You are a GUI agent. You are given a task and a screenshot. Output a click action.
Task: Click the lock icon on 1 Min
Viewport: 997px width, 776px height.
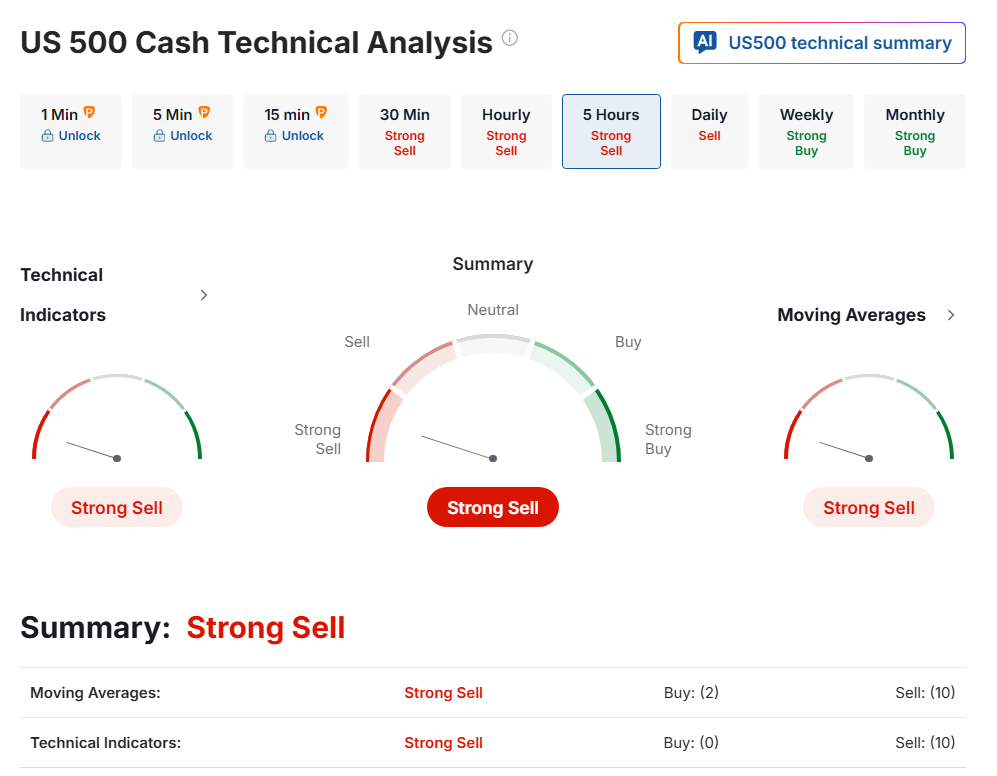coord(47,136)
